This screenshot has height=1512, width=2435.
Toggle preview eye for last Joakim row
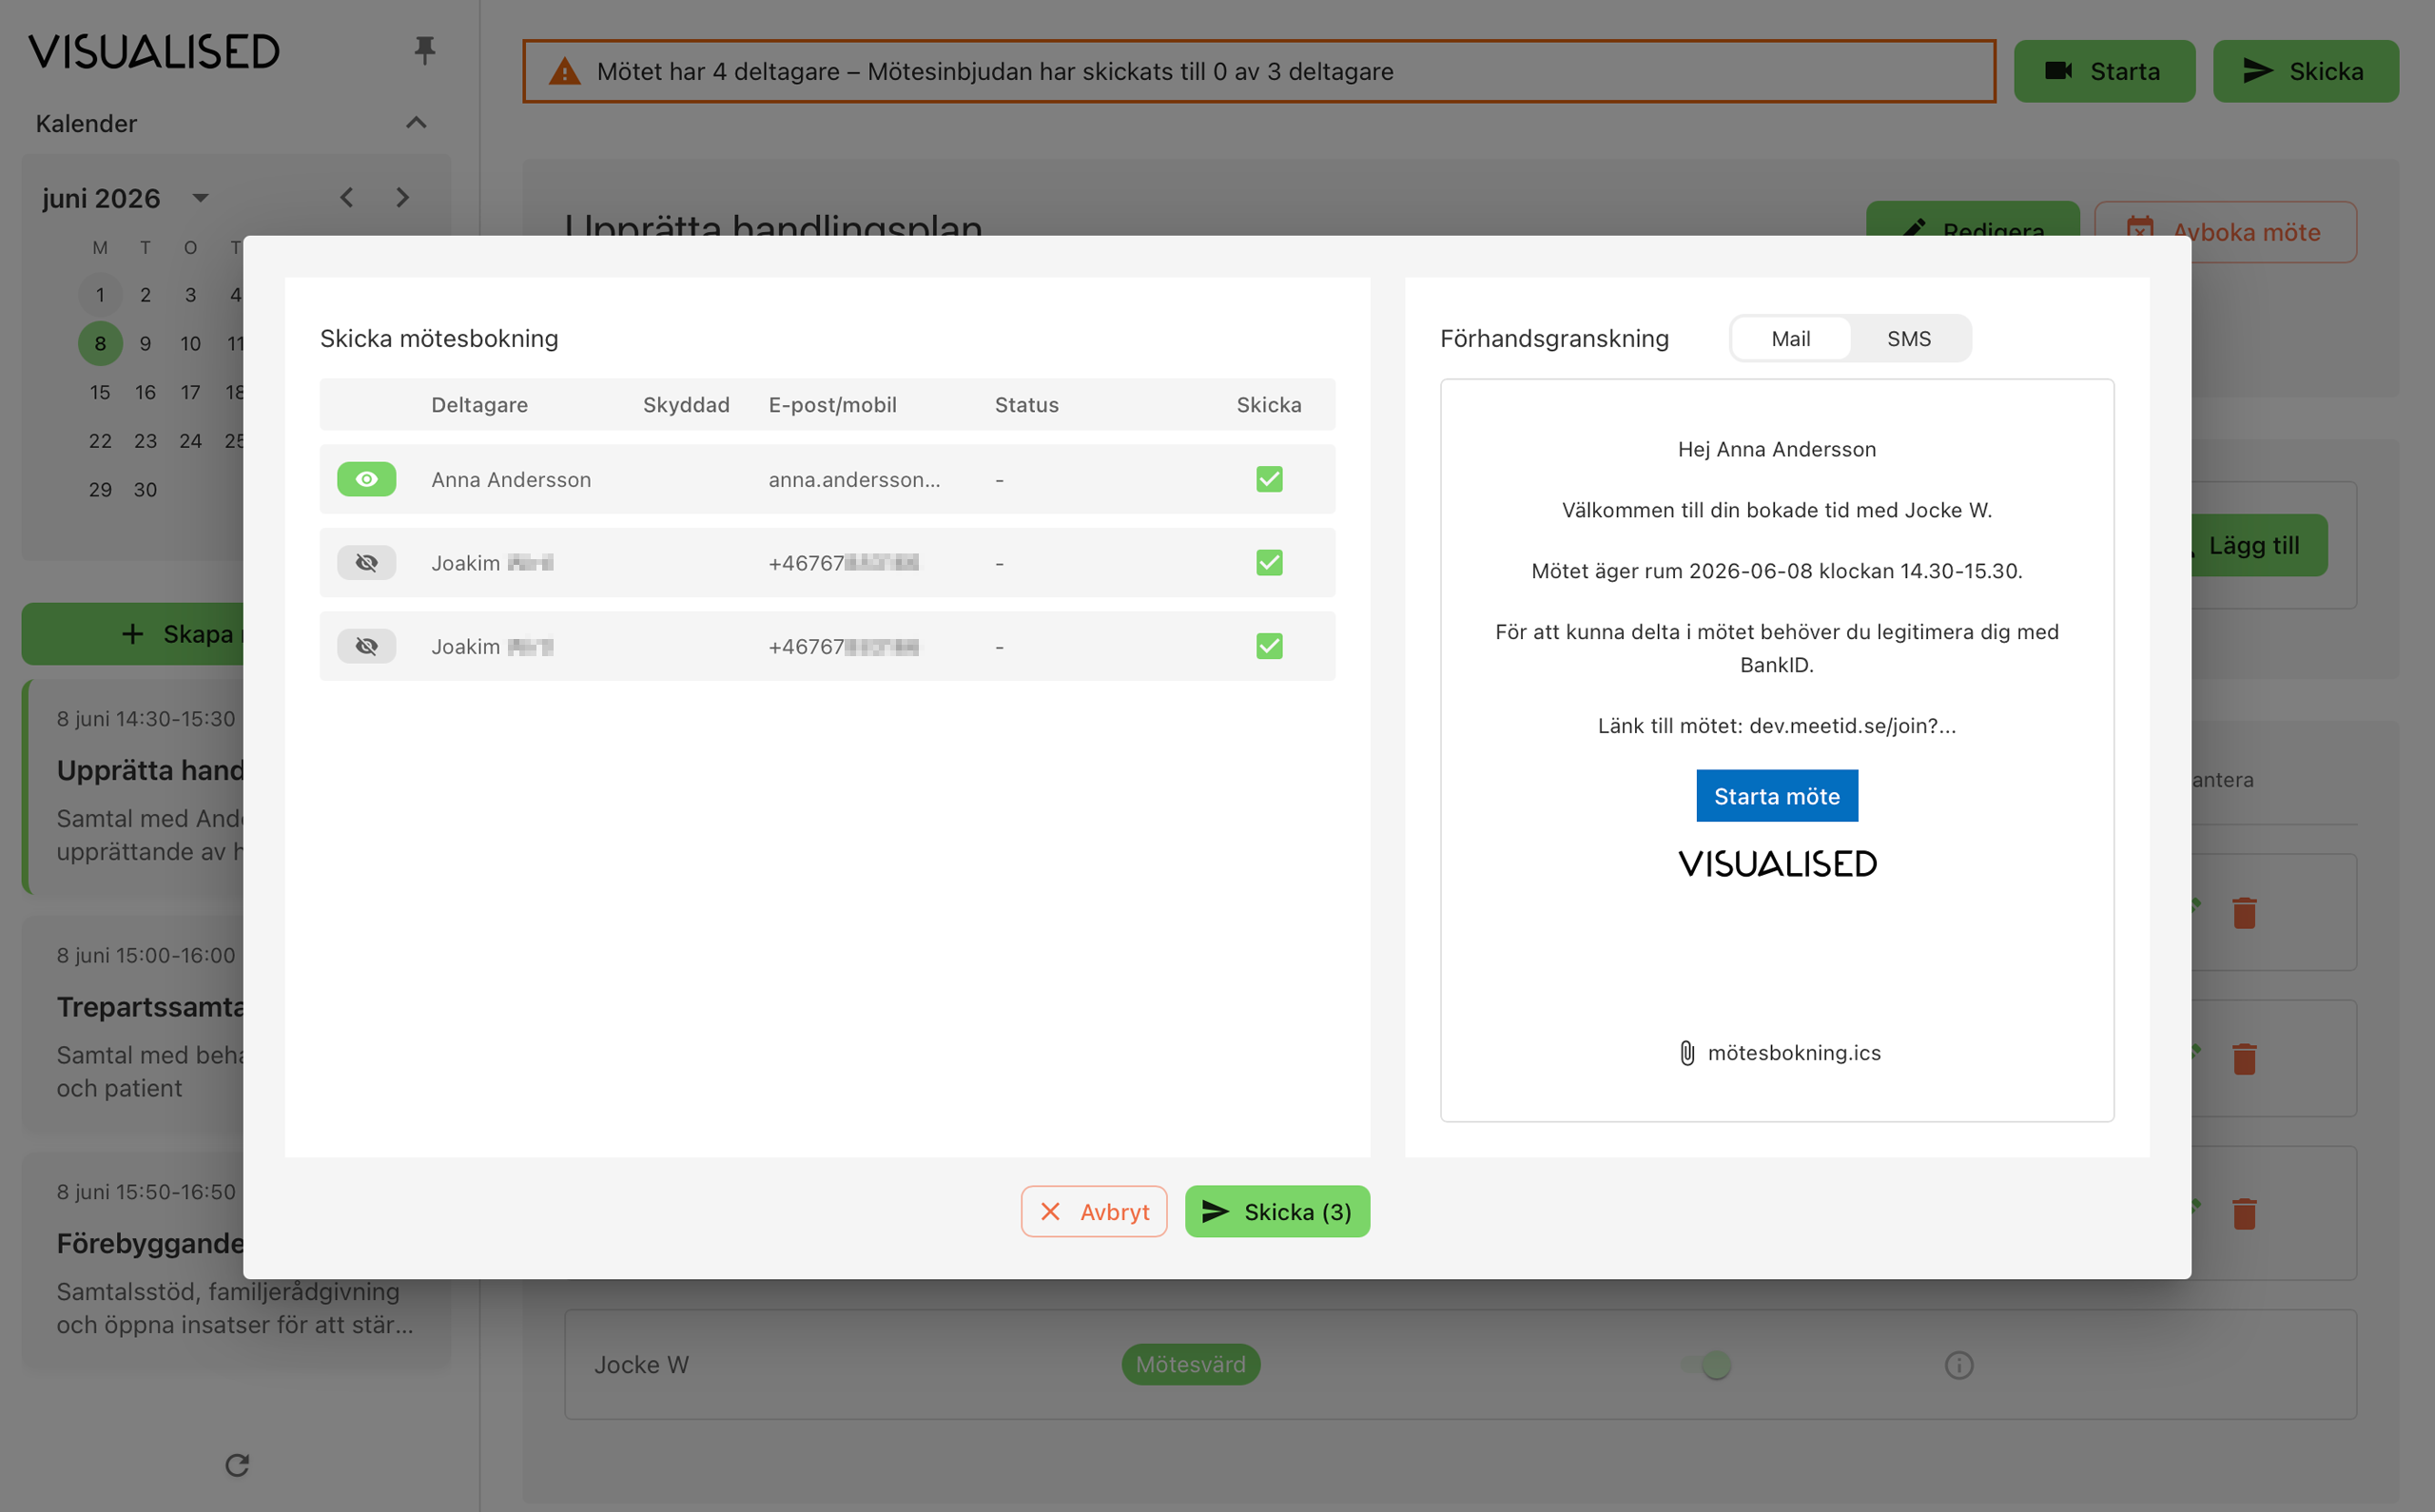tap(367, 646)
